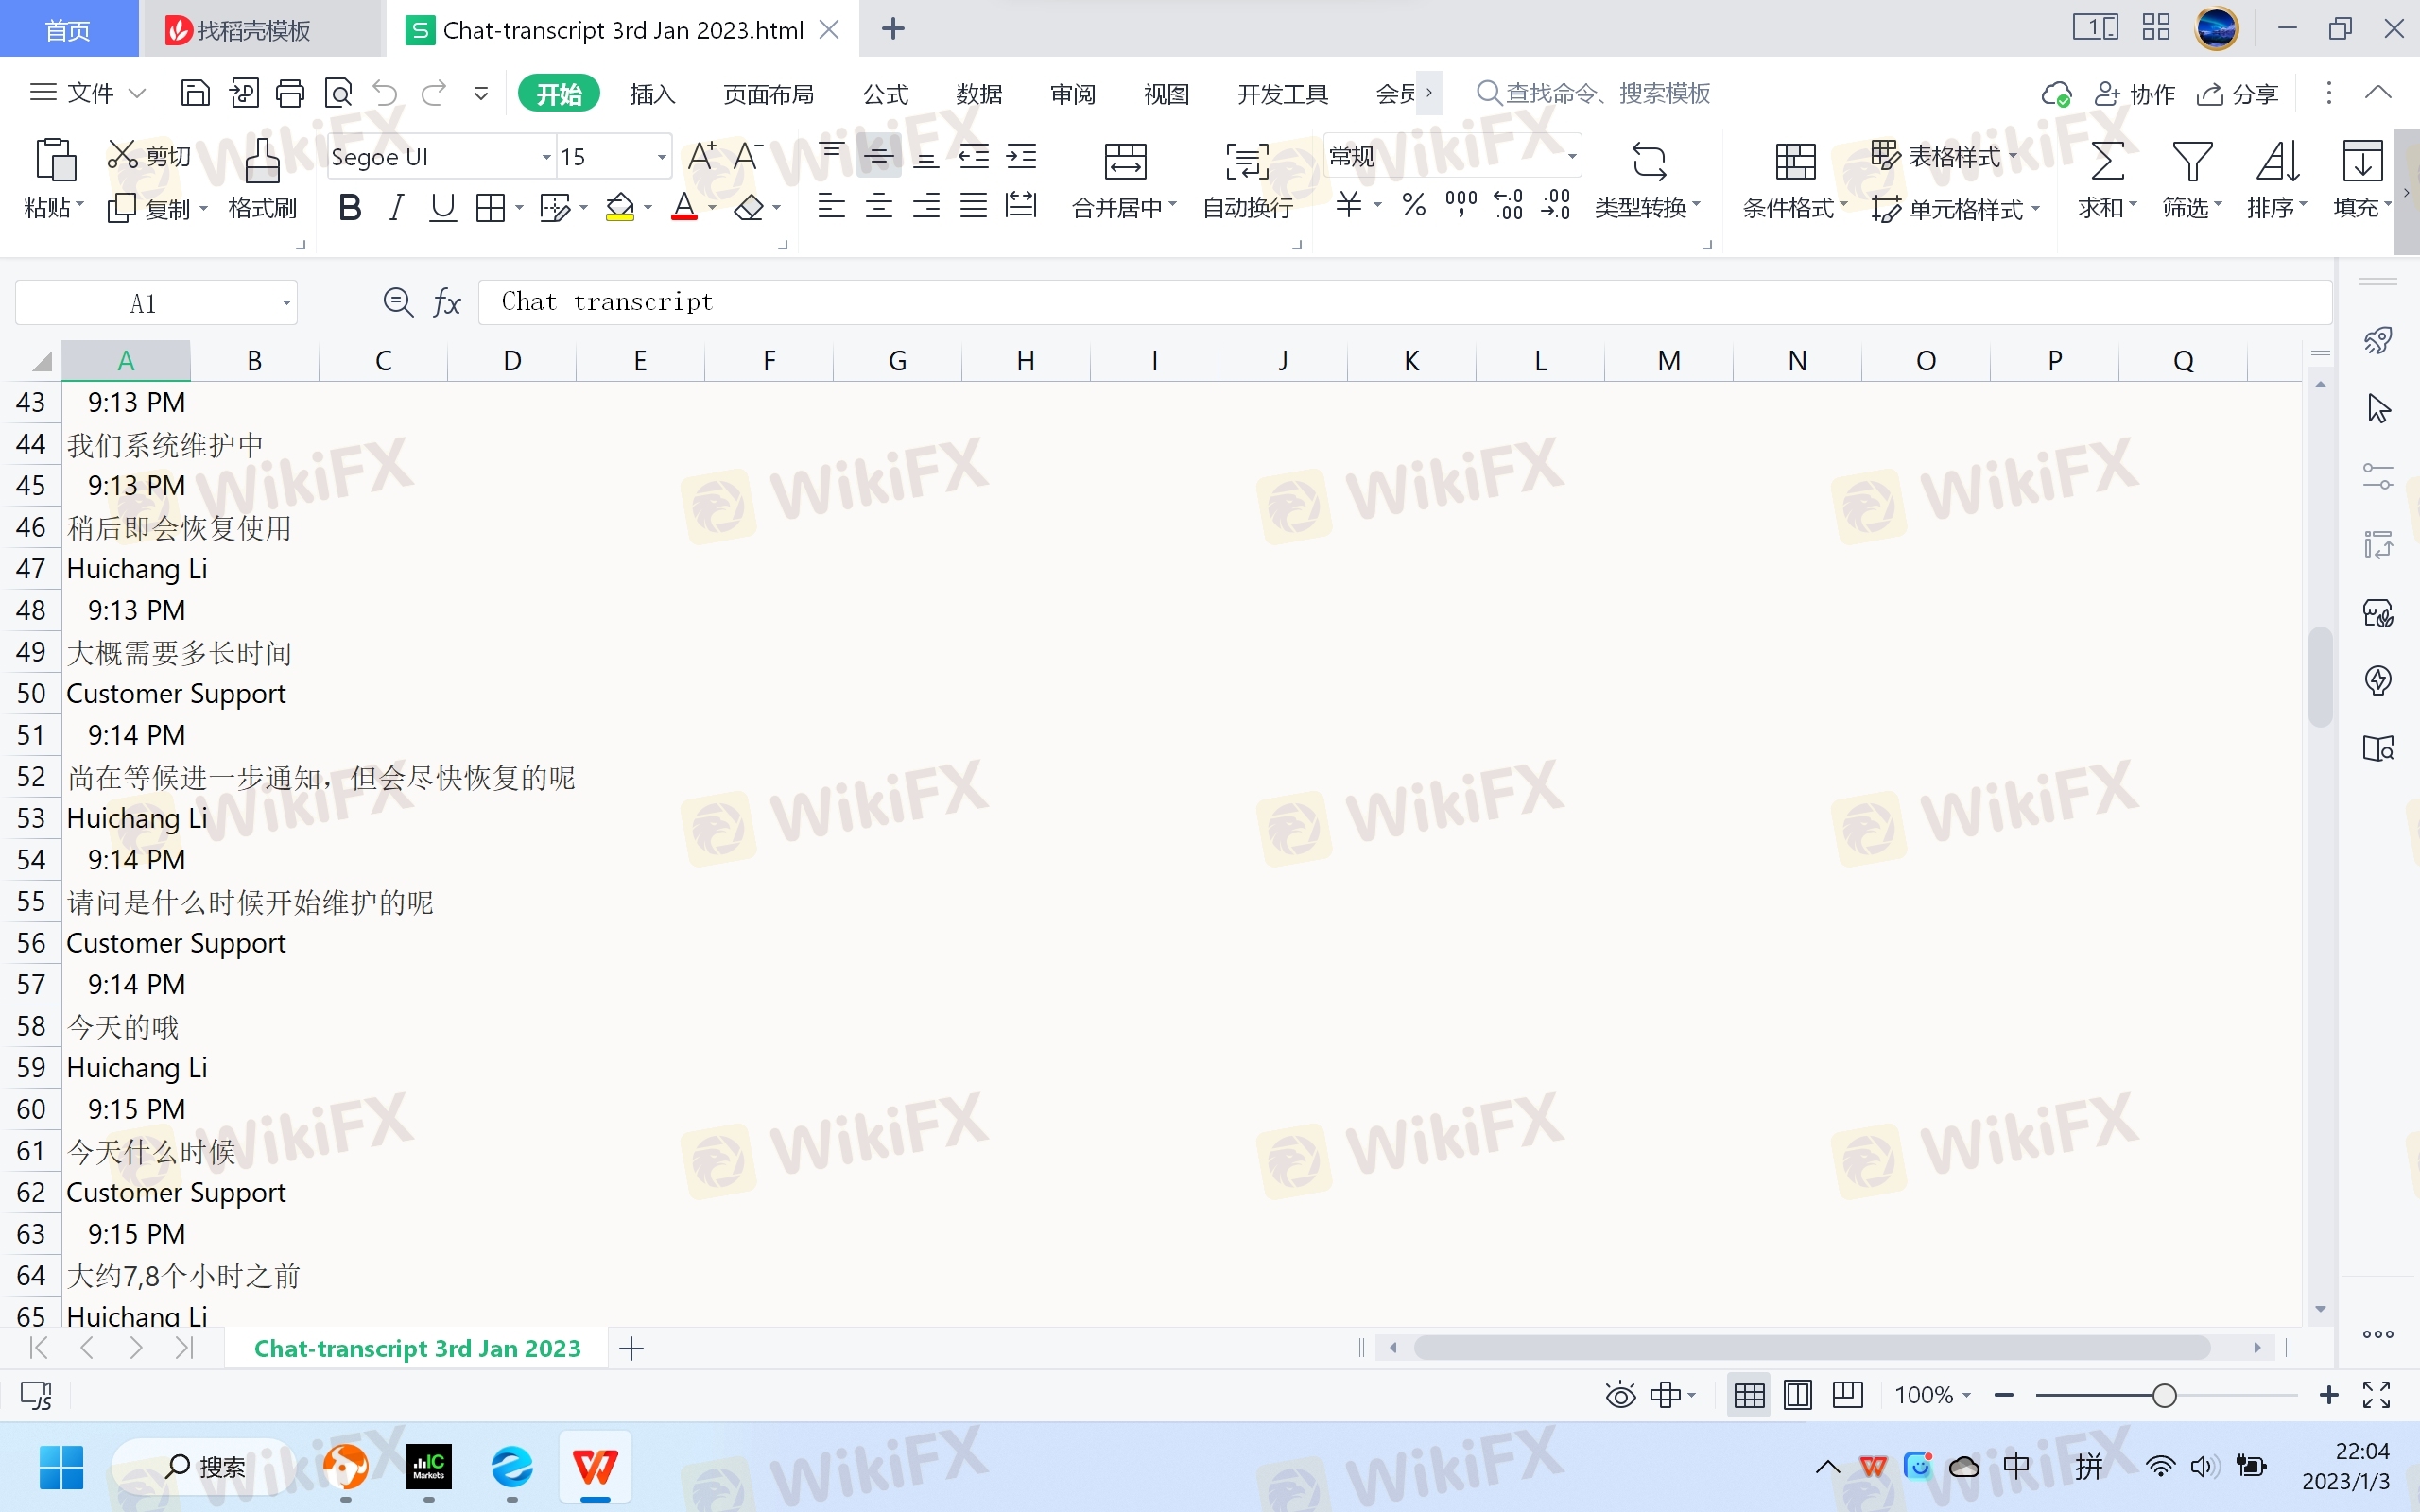Image resolution: width=2420 pixels, height=1512 pixels.
Task: Expand the borders dropdown arrow
Action: [519, 207]
